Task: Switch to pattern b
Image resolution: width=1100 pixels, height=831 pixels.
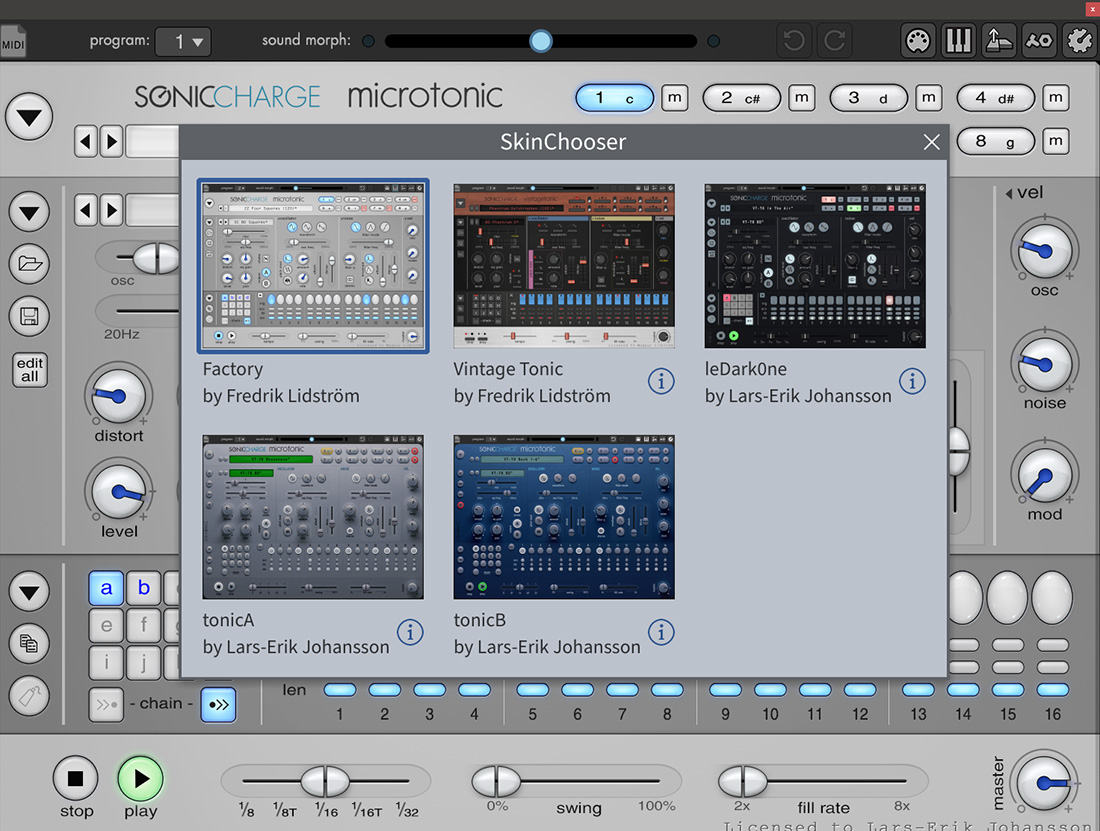Action: [144, 588]
